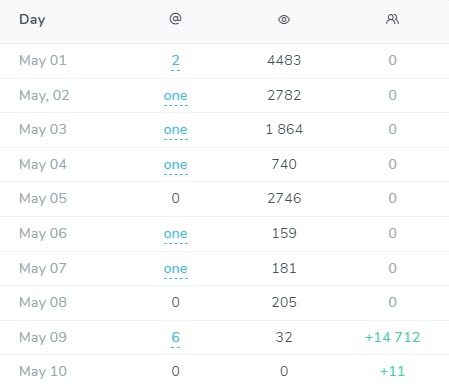The image size is (449, 388).
Task: Open the 2 mentions link for May 01
Action: tap(175, 61)
